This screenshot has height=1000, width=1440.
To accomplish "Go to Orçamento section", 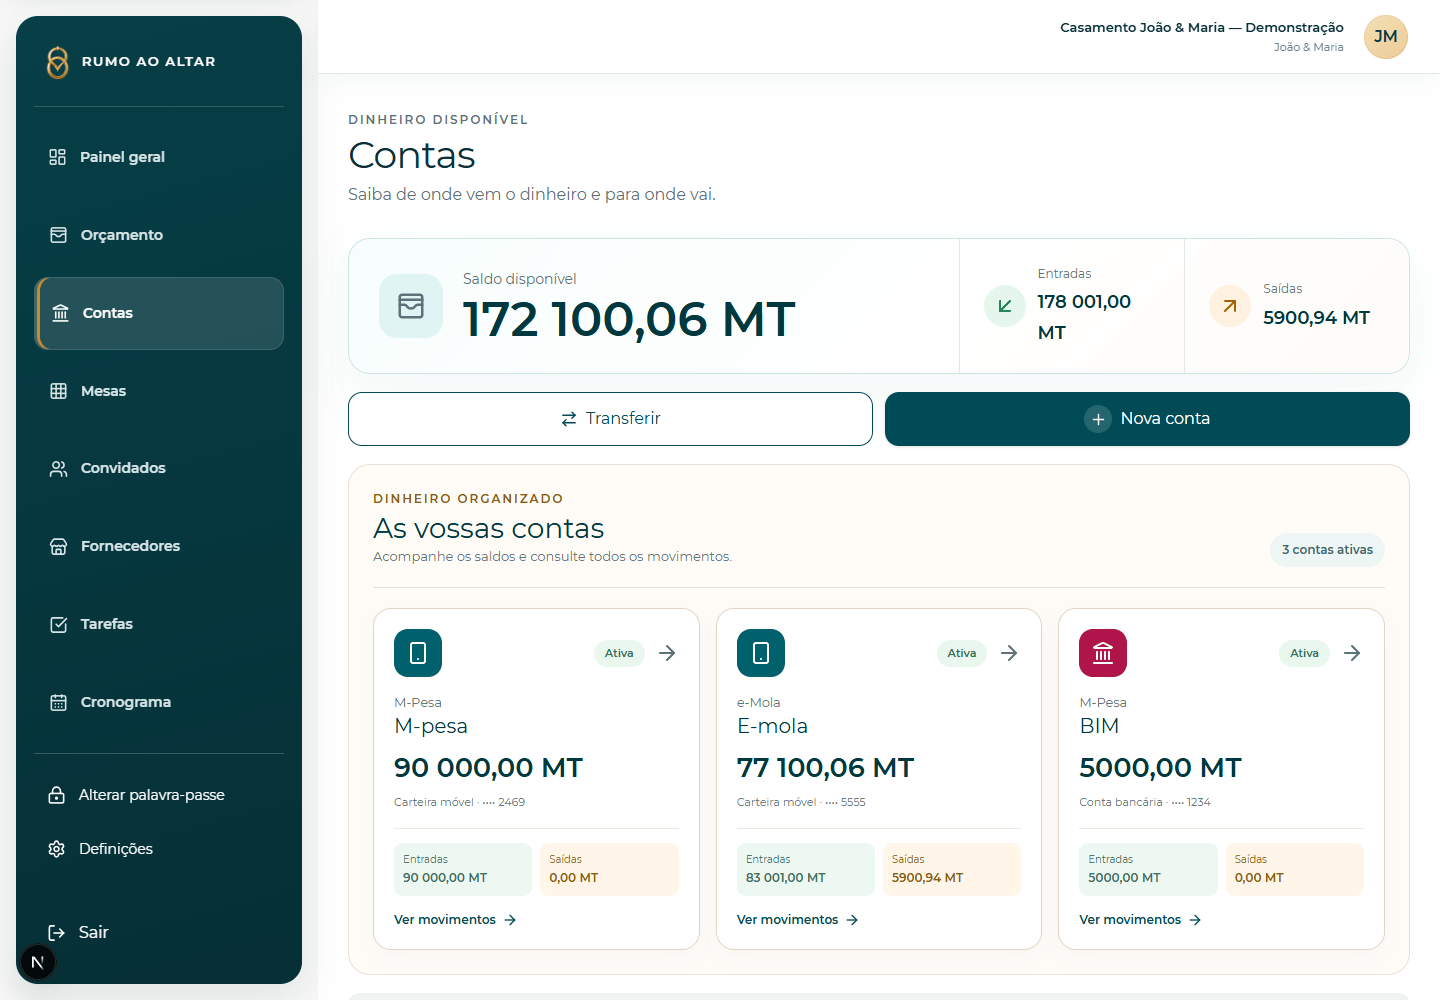I will 159,235.
